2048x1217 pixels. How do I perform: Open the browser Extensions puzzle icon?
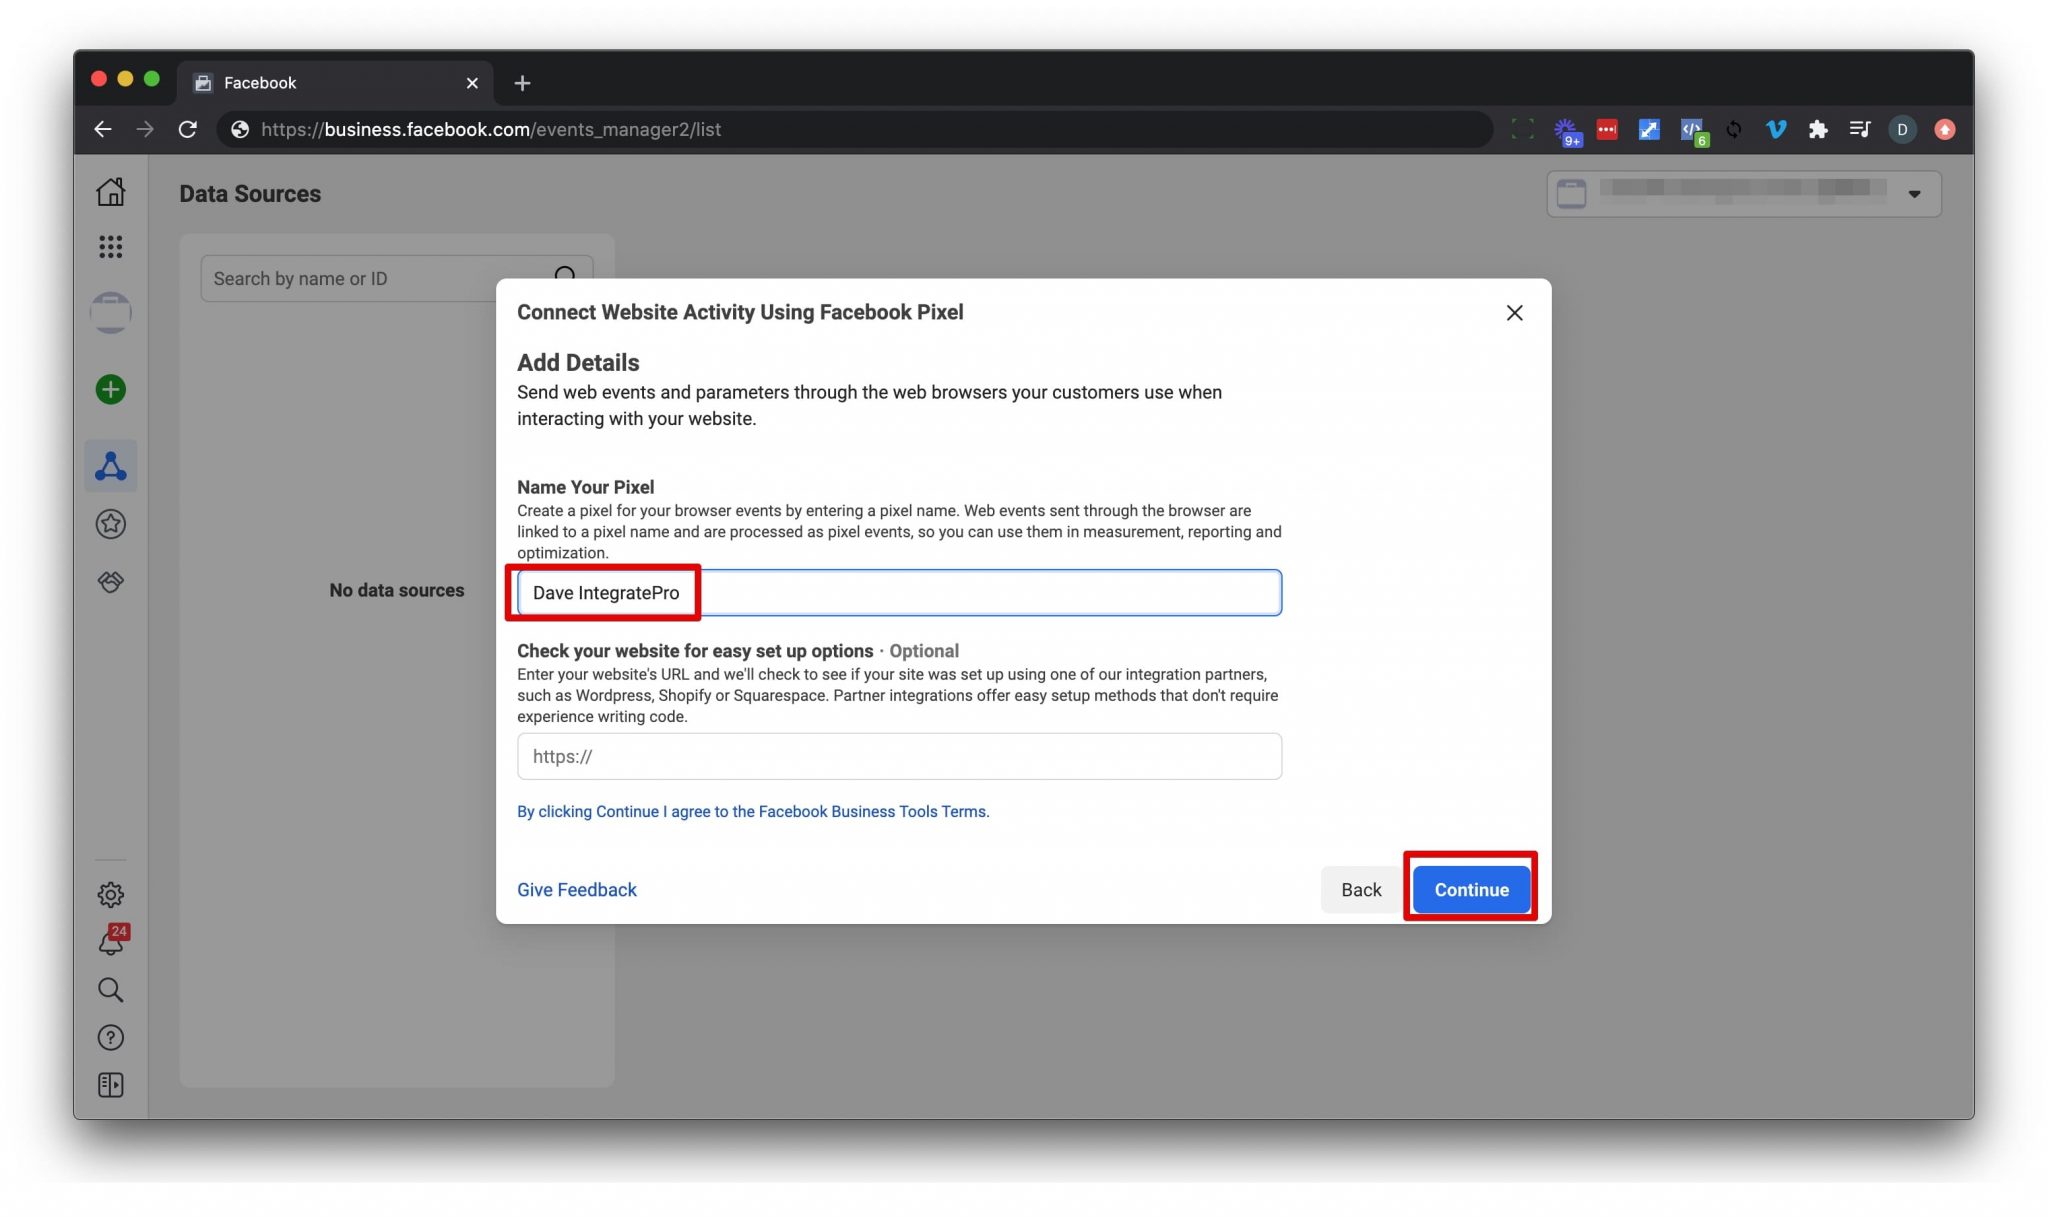(1818, 129)
